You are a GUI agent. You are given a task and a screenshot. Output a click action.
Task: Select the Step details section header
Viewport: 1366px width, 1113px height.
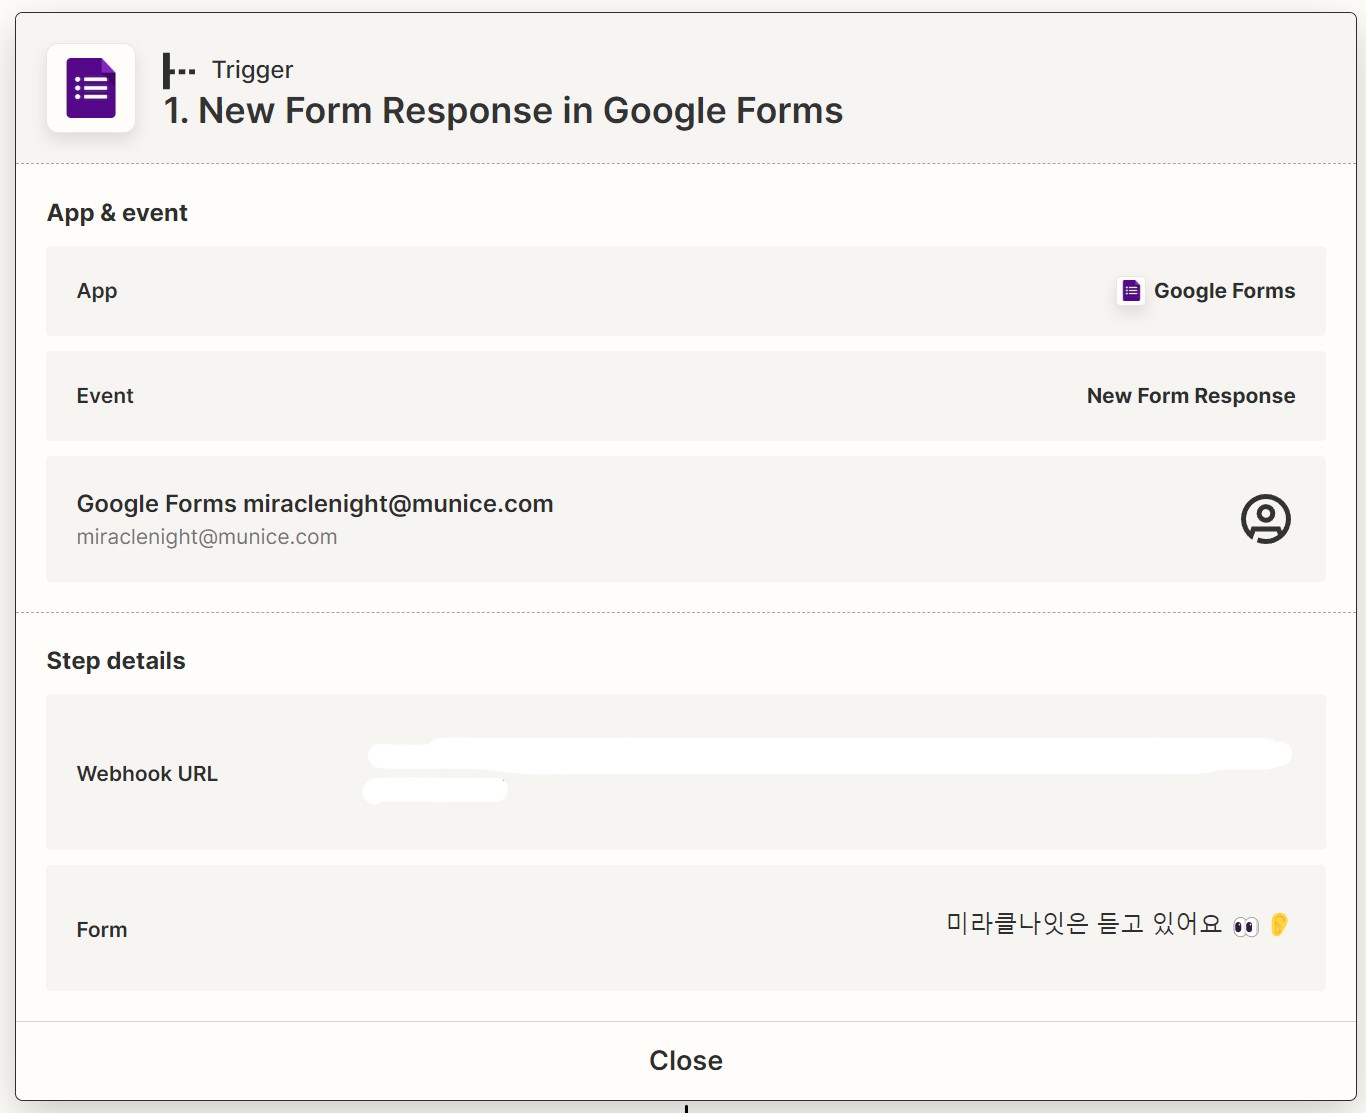(116, 660)
